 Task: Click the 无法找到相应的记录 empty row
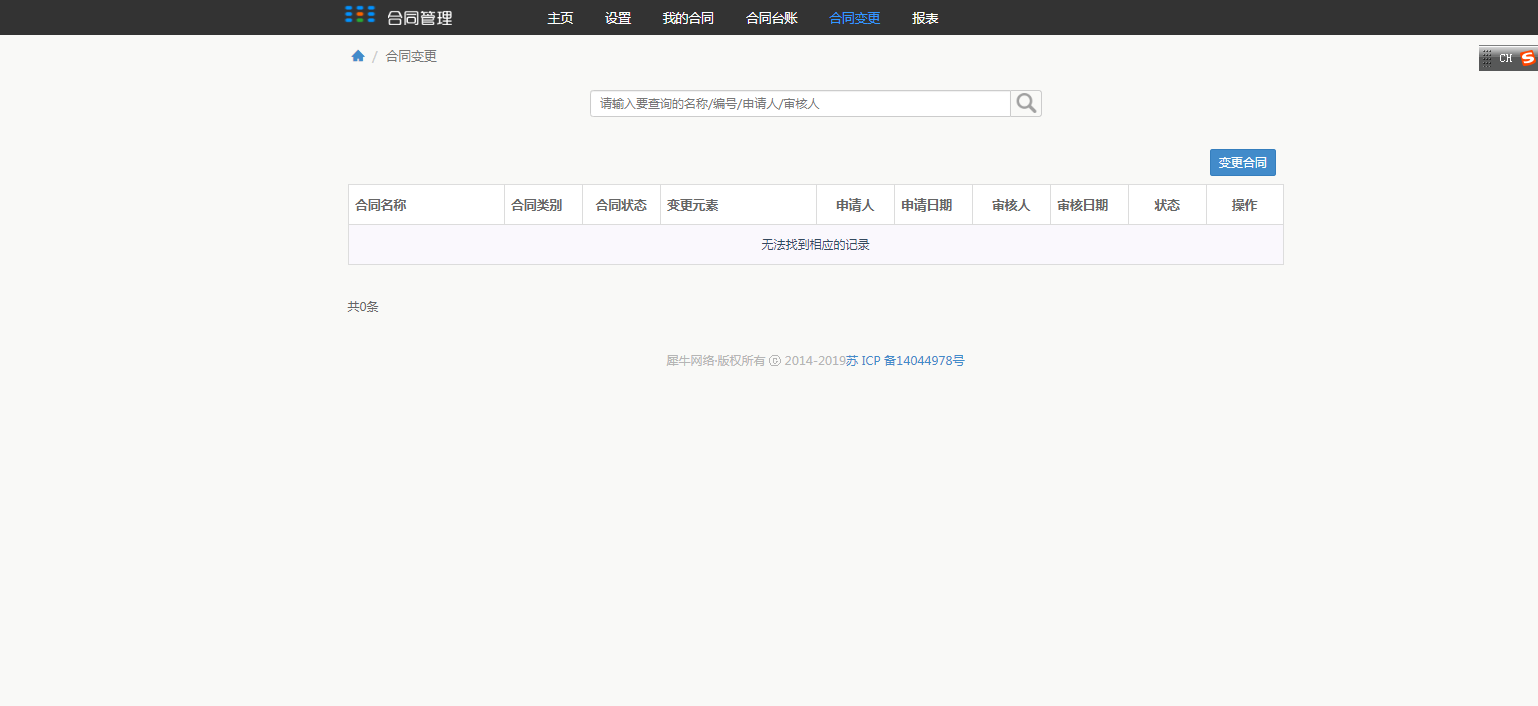point(816,245)
